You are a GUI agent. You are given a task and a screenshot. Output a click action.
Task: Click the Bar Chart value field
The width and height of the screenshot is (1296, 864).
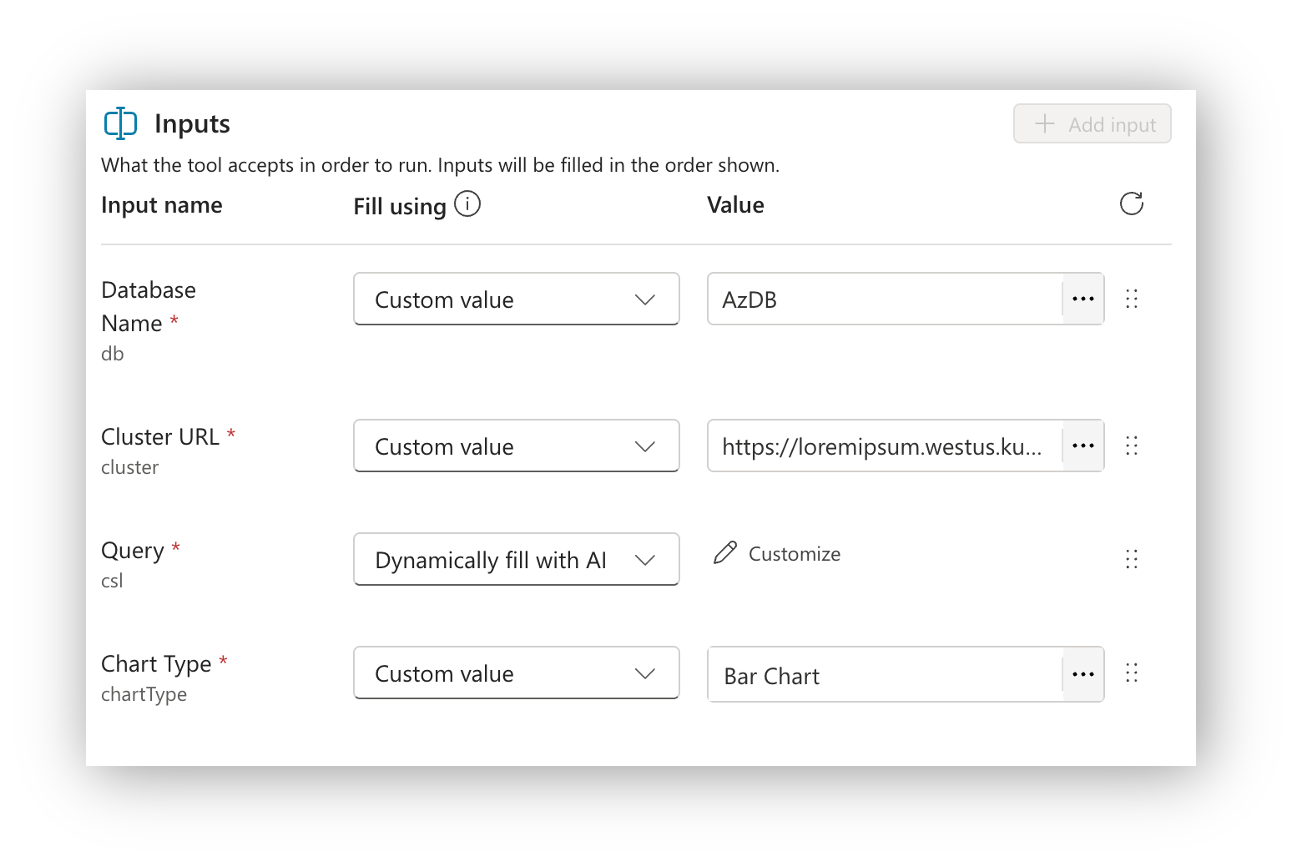point(884,675)
